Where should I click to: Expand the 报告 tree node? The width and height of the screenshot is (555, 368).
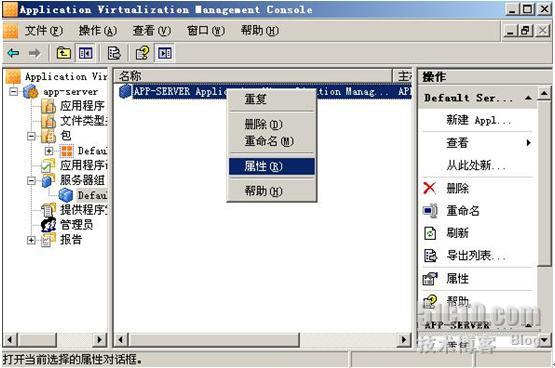[32, 240]
